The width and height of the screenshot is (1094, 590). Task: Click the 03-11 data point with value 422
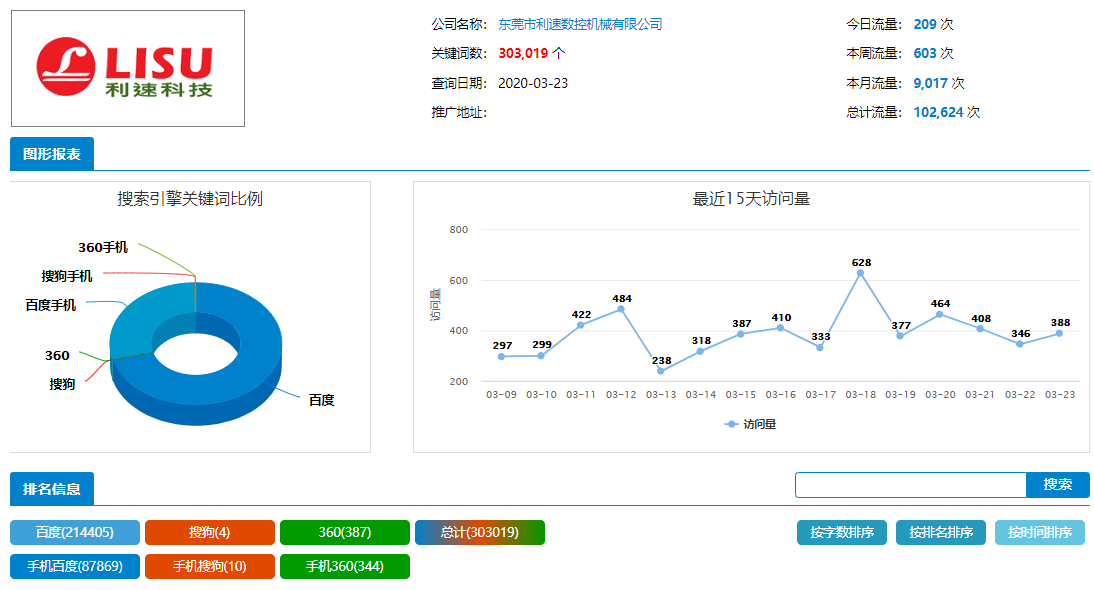(580, 325)
